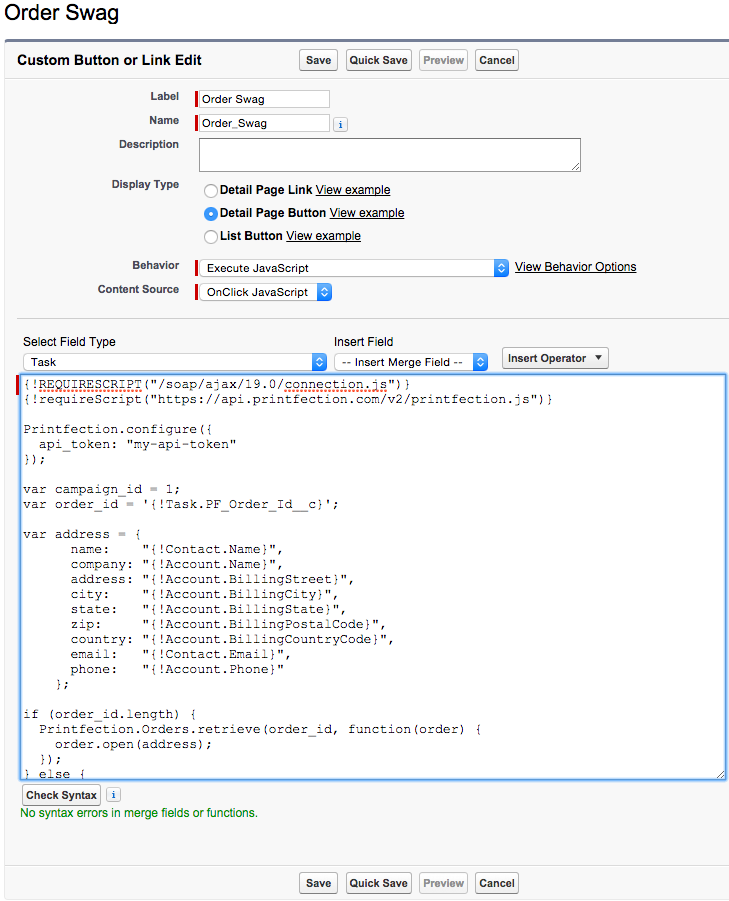Expand the Select Field Type Task dropdown
The height and width of the screenshot is (901, 729).
tap(175, 362)
